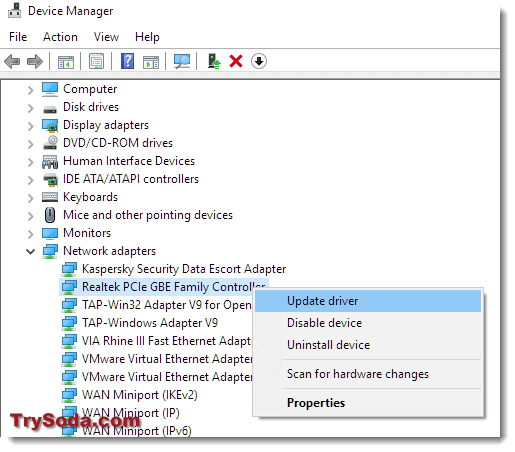Image resolution: width=515 pixels, height=452 pixels.
Task: Click the Forward arrow toolbar button
Action: [35, 61]
